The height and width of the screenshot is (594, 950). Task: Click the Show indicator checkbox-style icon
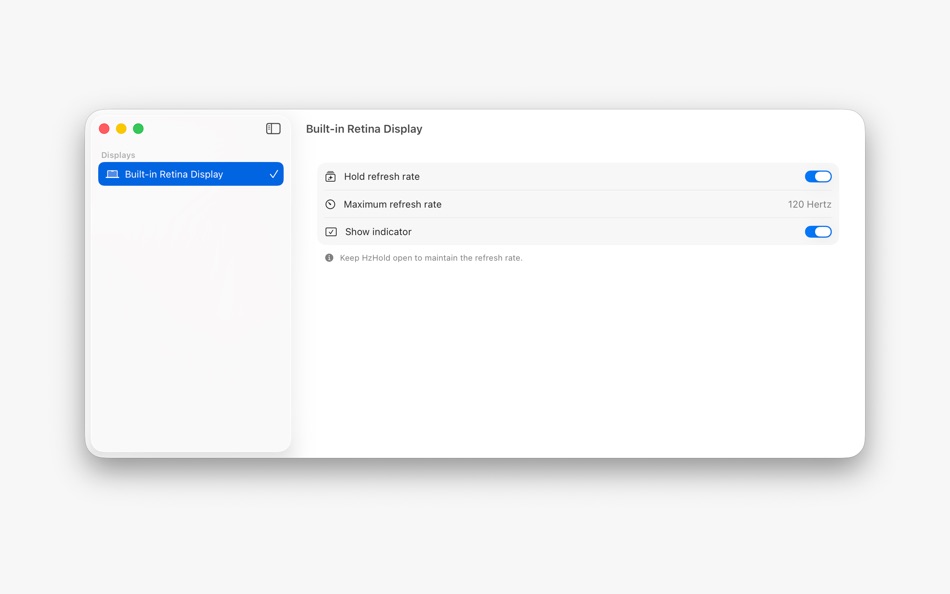[331, 232]
